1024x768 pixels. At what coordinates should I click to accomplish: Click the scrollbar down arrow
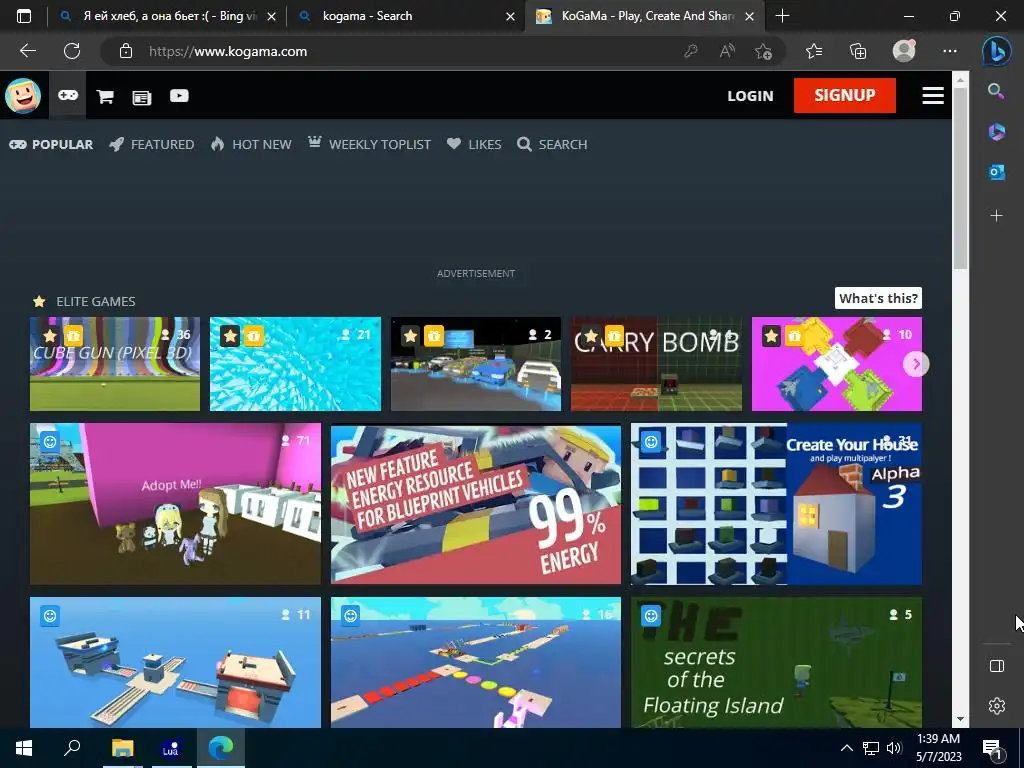click(x=960, y=719)
